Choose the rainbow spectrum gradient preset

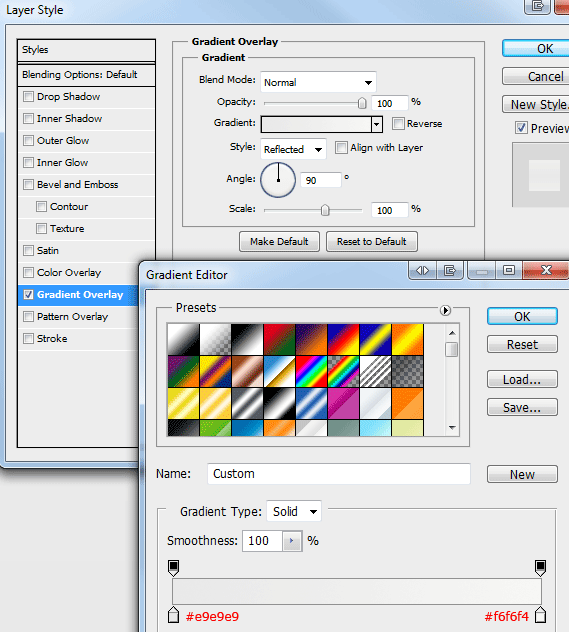(311, 371)
